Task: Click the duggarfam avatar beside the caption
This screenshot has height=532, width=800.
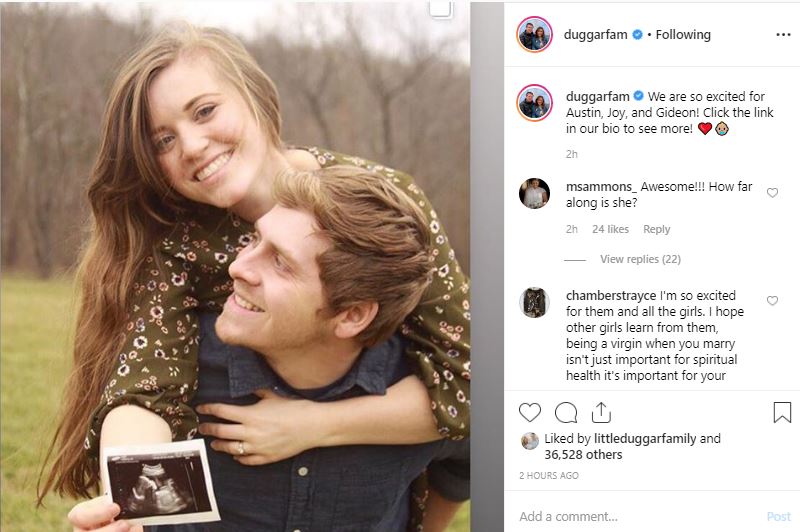Action: pos(534,104)
